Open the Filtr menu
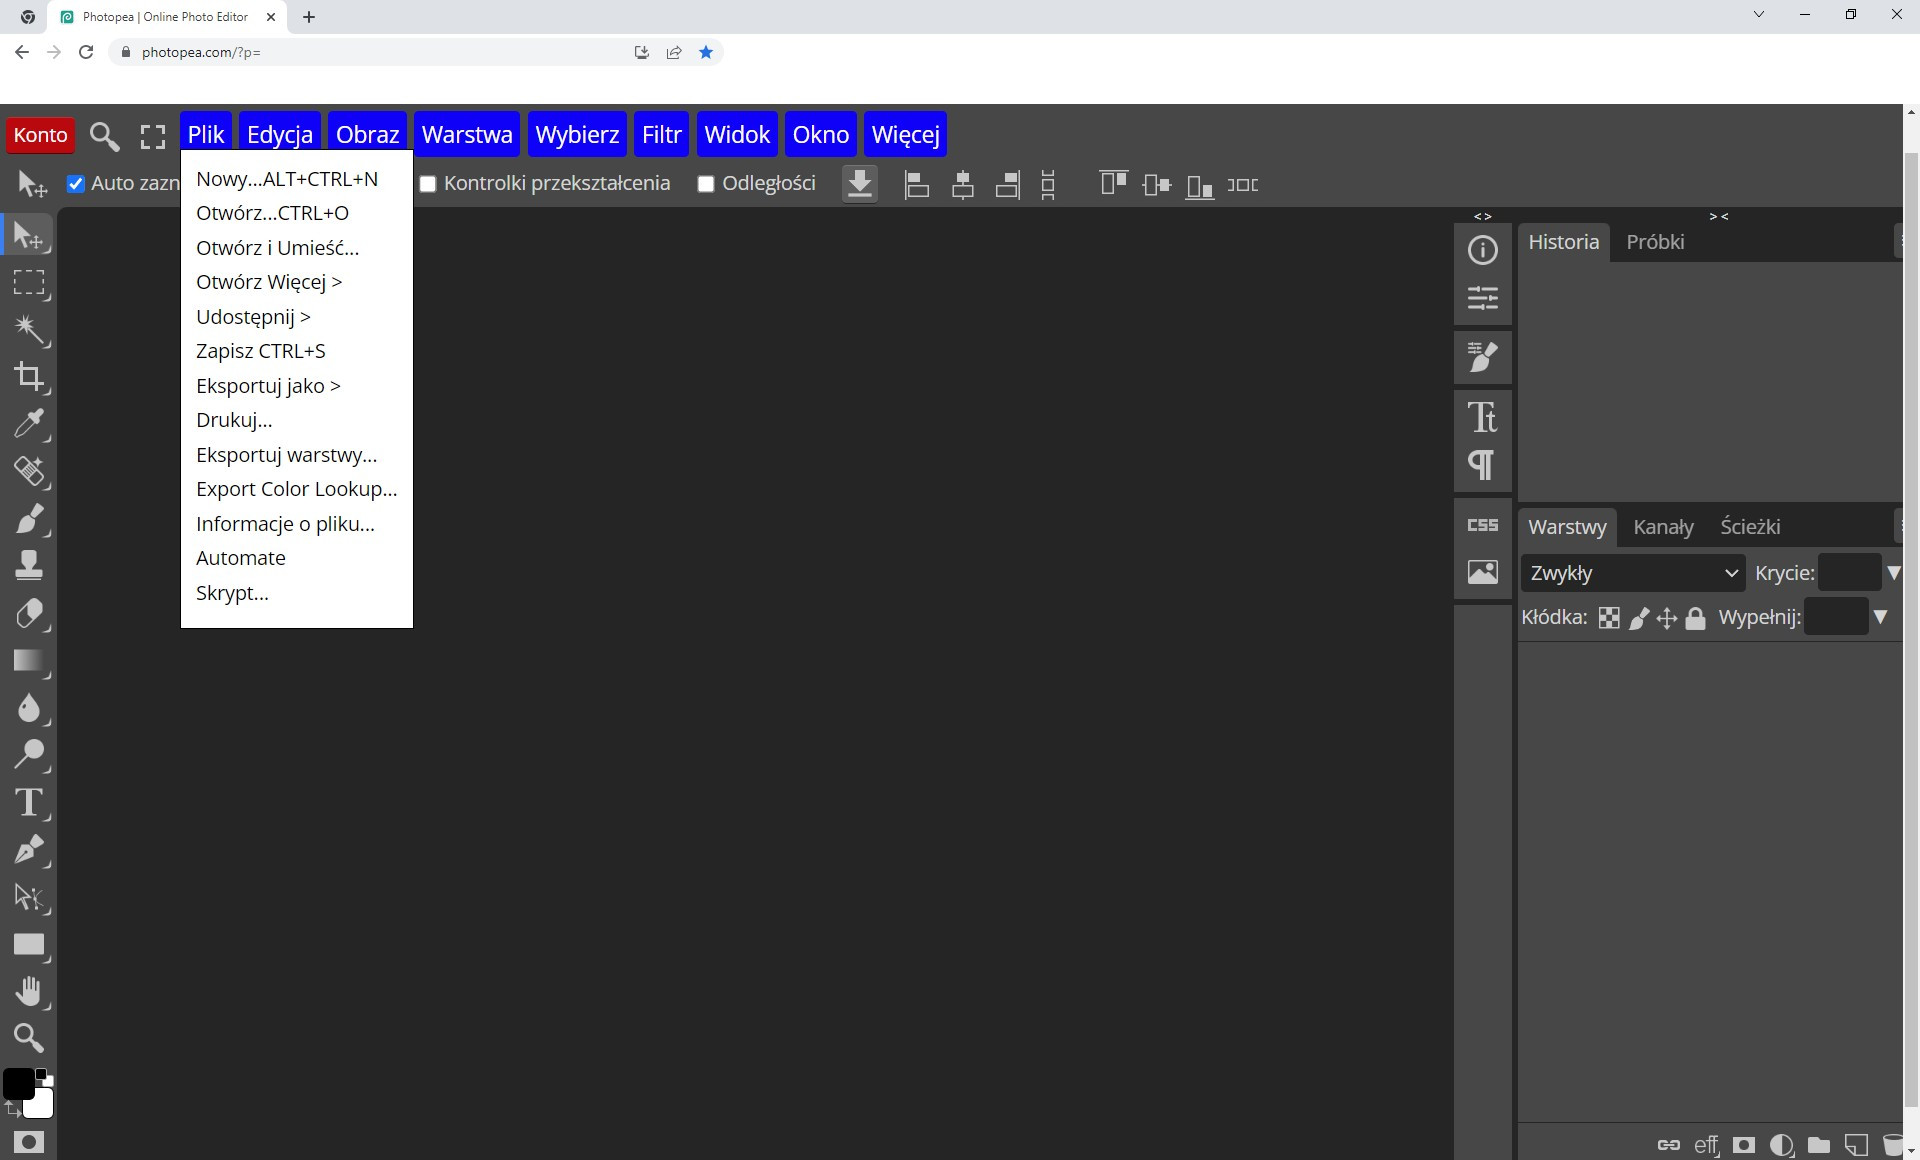 (661, 134)
